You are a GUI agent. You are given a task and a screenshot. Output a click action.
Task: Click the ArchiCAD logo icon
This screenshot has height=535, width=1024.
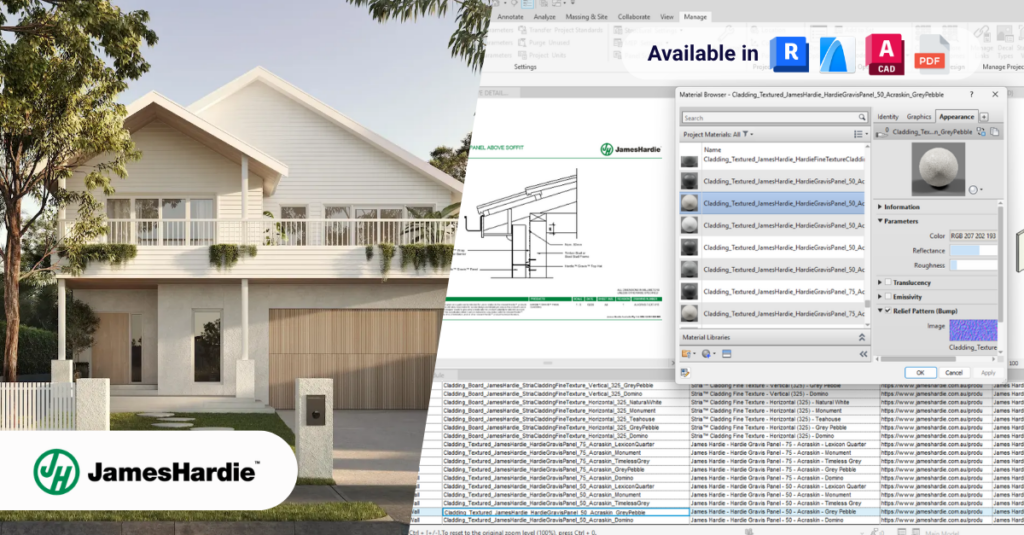pyautogui.click(x=837, y=54)
